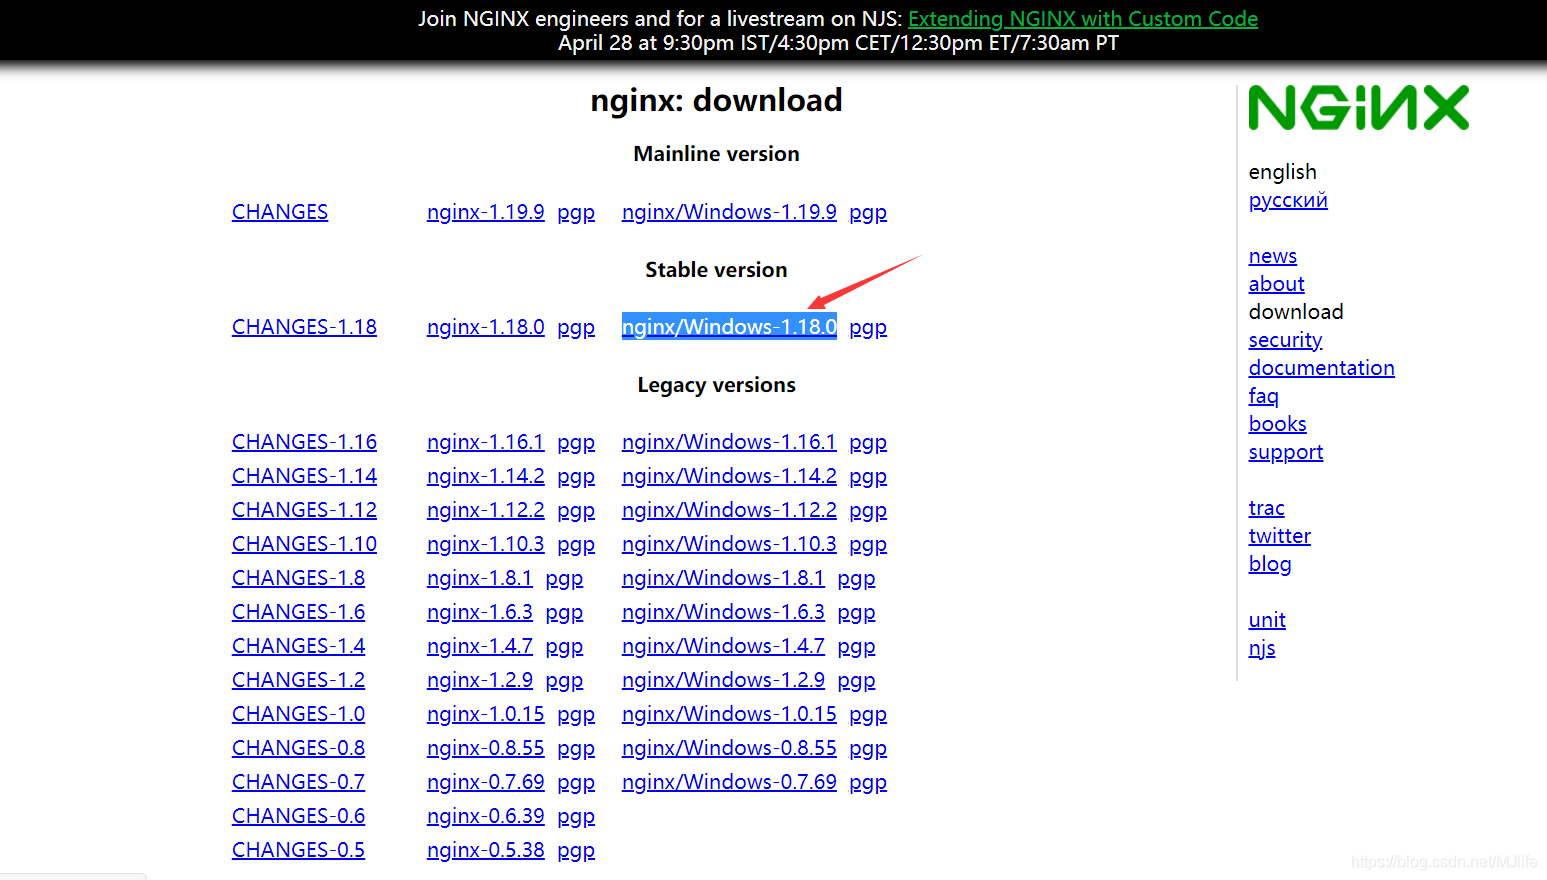The image size is (1547, 880).
Task: Download nginx-0.6.39 source
Action: [x=485, y=816]
